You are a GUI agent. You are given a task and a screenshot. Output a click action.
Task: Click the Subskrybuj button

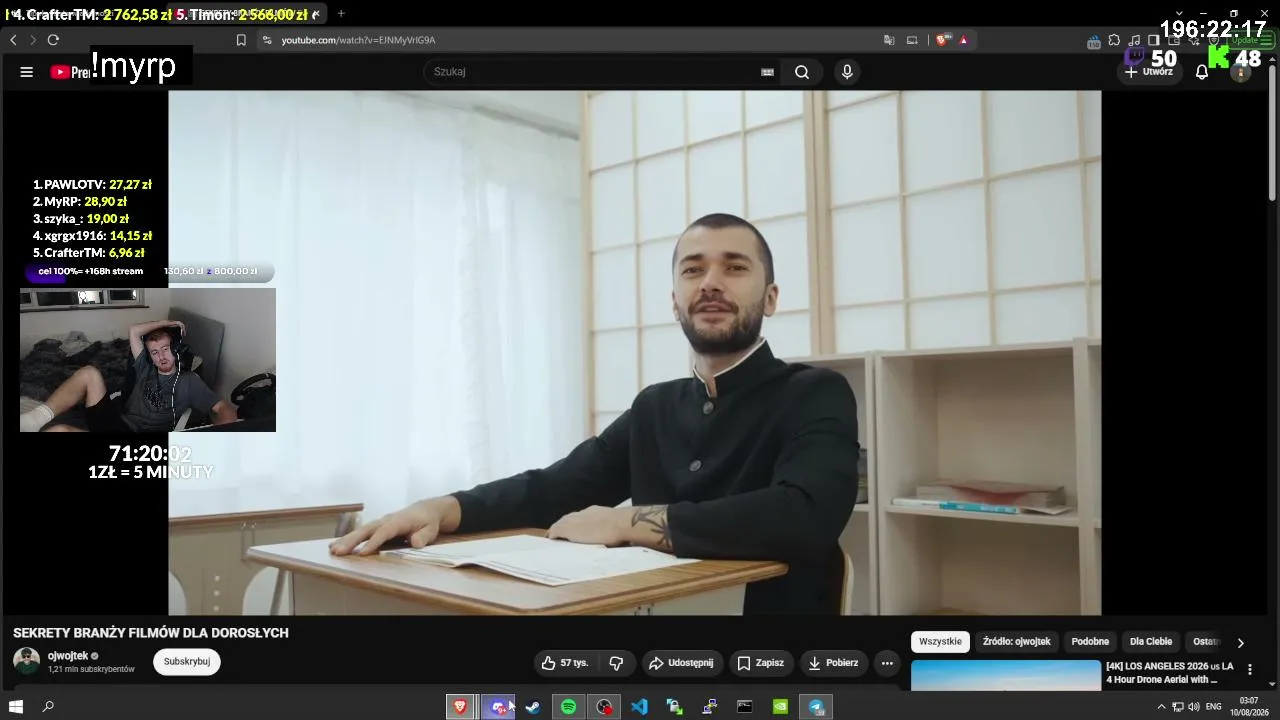click(187, 662)
